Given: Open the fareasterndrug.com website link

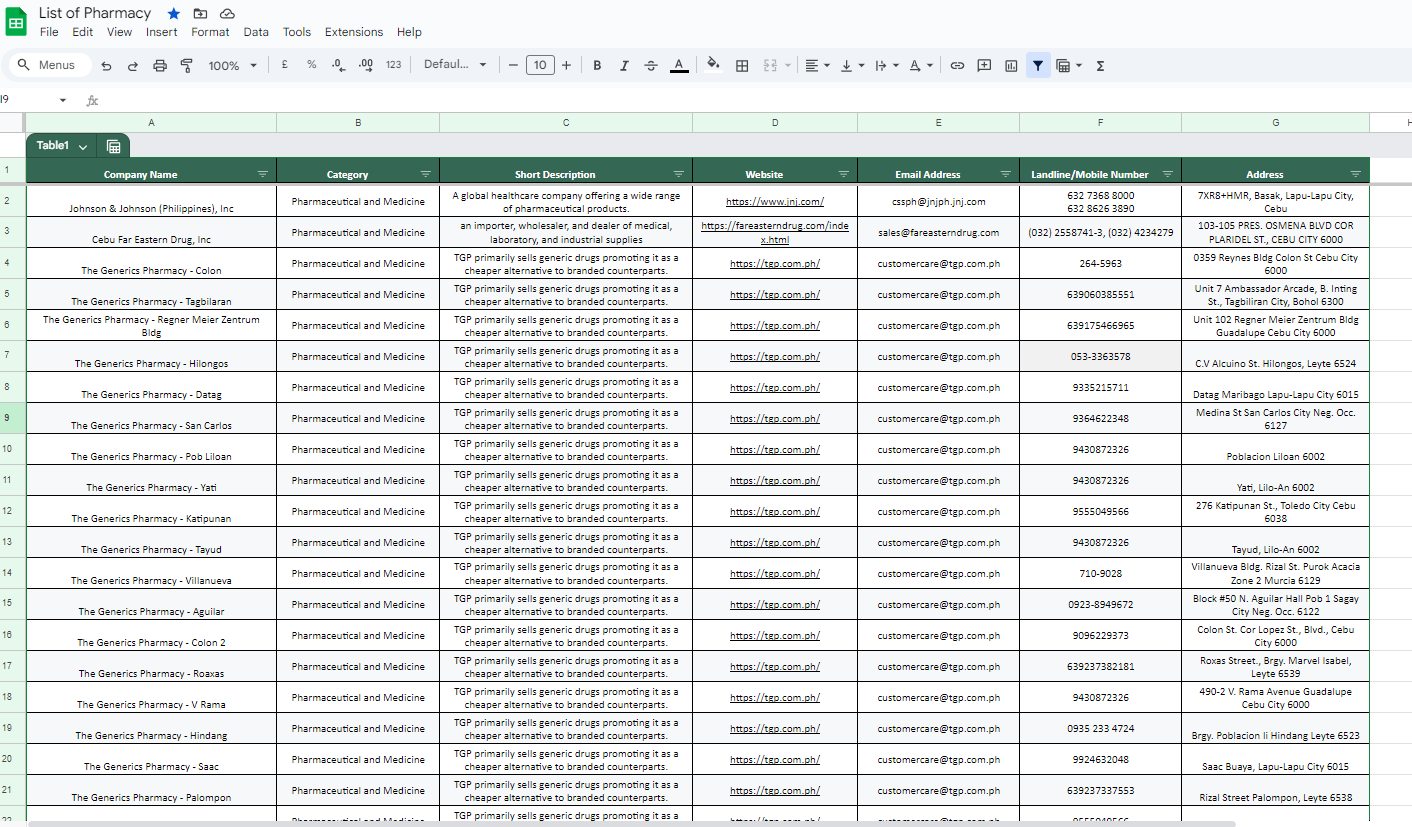Looking at the screenshot, I should pyautogui.click(x=775, y=233).
